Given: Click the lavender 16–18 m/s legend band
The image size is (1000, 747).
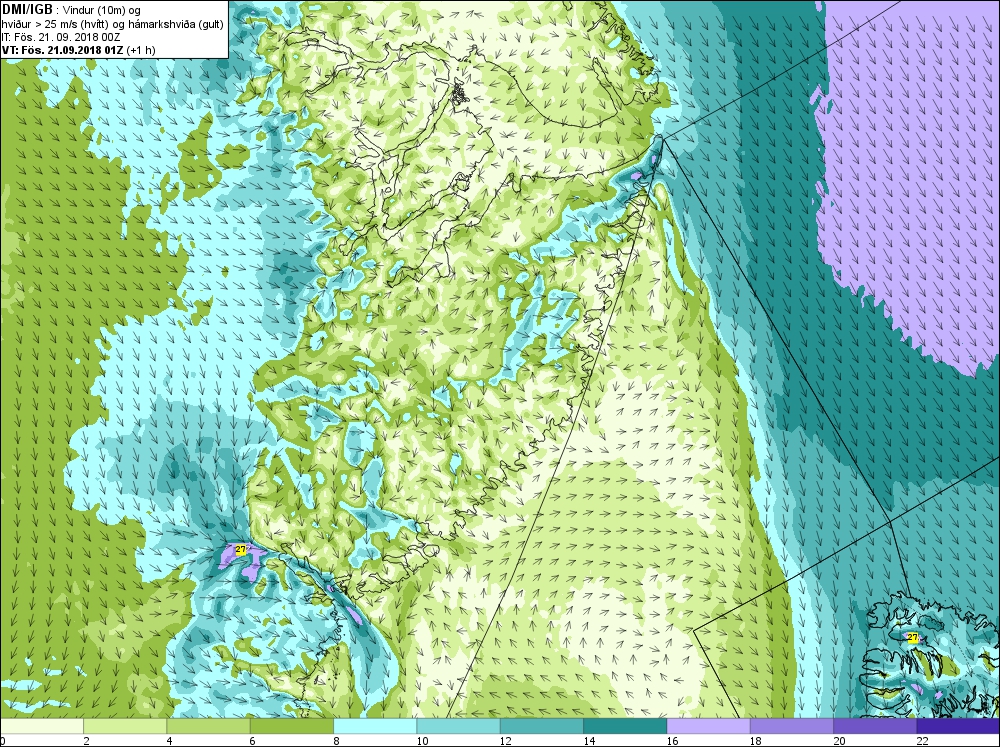Looking at the screenshot, I should tap(709, 727).
